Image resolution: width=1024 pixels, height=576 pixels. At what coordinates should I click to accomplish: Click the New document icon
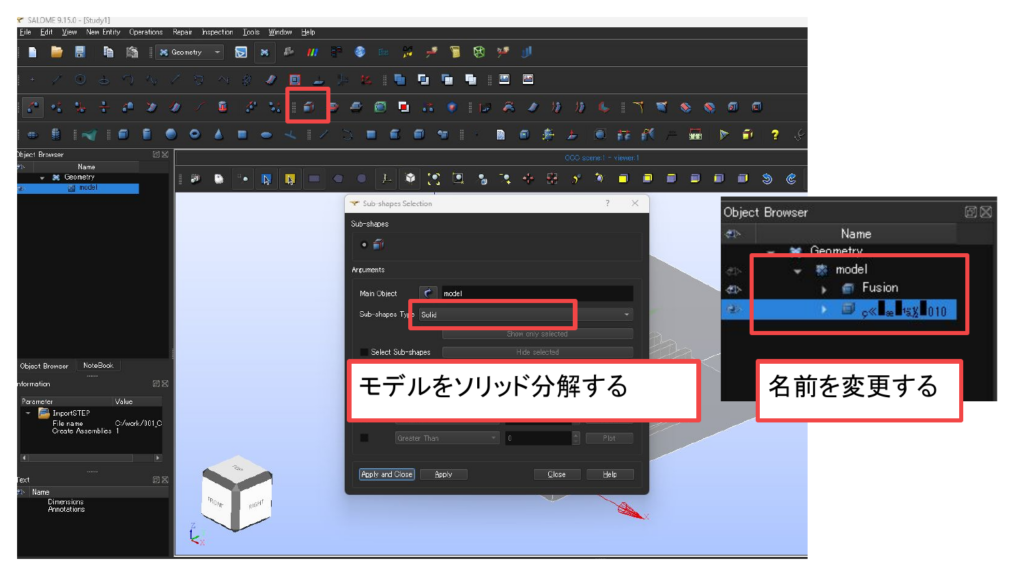click(32, 52)
